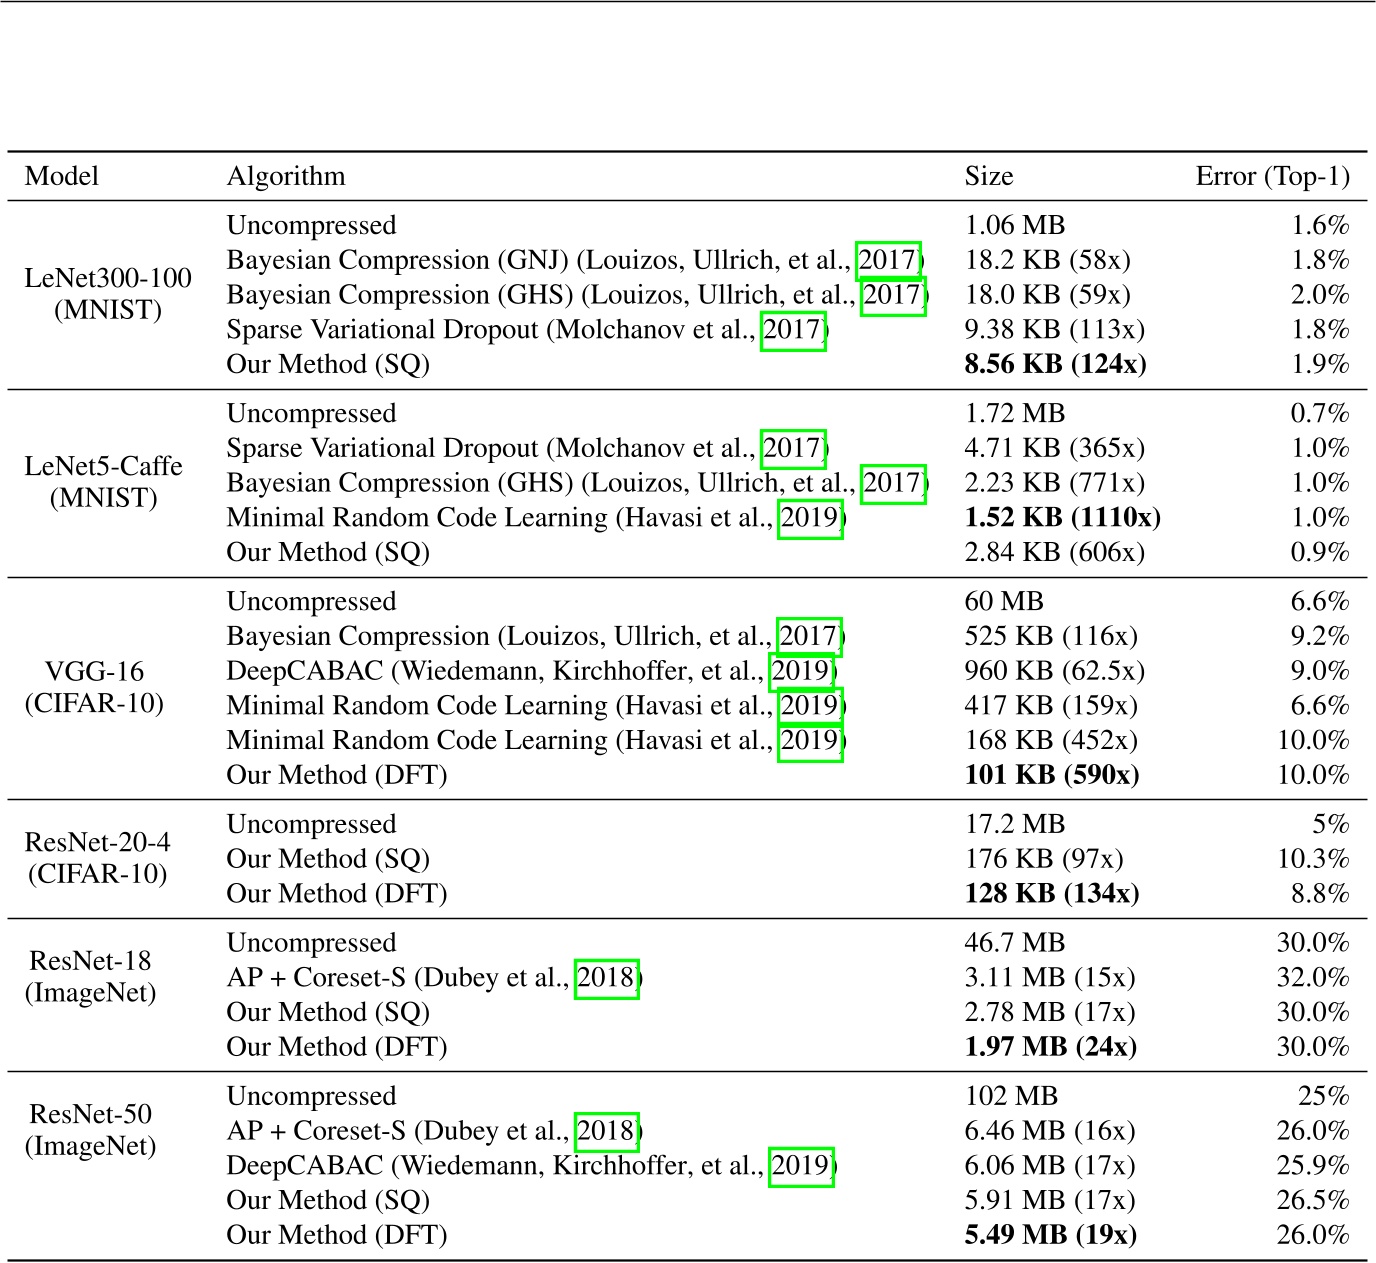The height and width of the screenshot is (1263, 1376).
Task: Click the bold 1.52 KB (1110x) size value
Action: pos(1062,518)
